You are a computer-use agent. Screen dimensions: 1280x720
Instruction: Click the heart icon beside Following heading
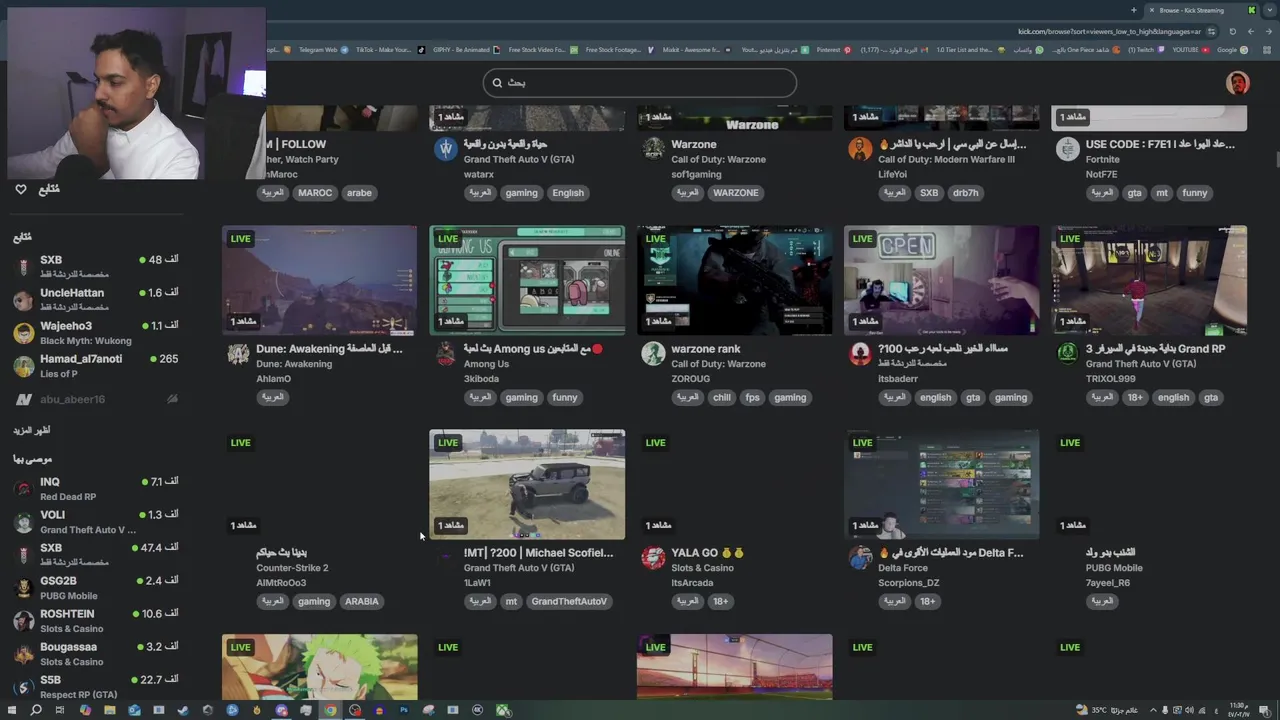(20, 189)
